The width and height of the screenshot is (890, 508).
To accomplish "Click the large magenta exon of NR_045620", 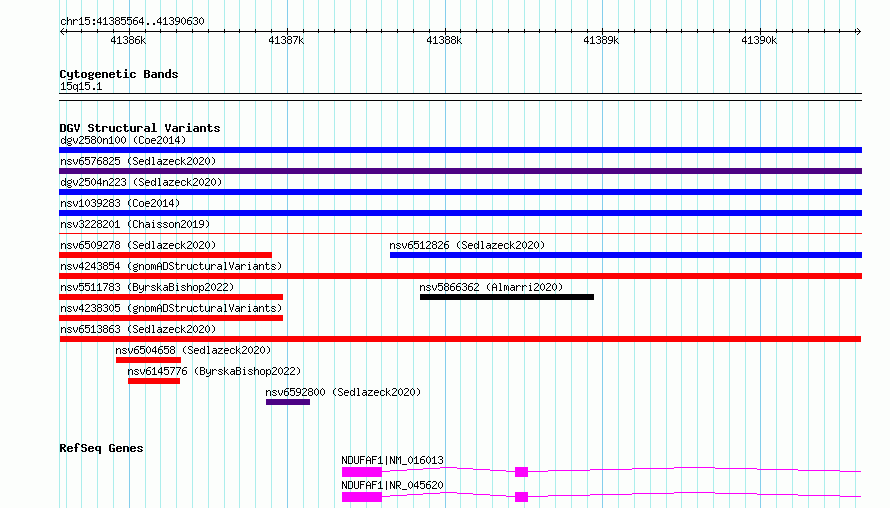I will point(362,497).
